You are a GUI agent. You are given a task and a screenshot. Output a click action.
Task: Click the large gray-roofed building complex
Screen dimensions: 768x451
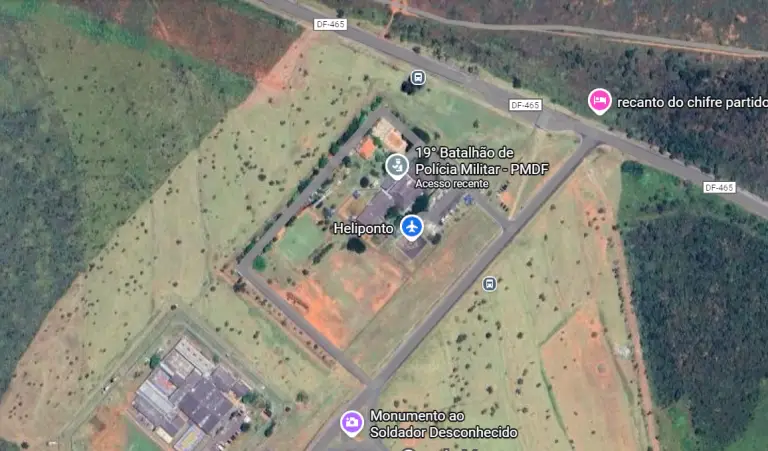pyautogui.click(x=191, y=393)
